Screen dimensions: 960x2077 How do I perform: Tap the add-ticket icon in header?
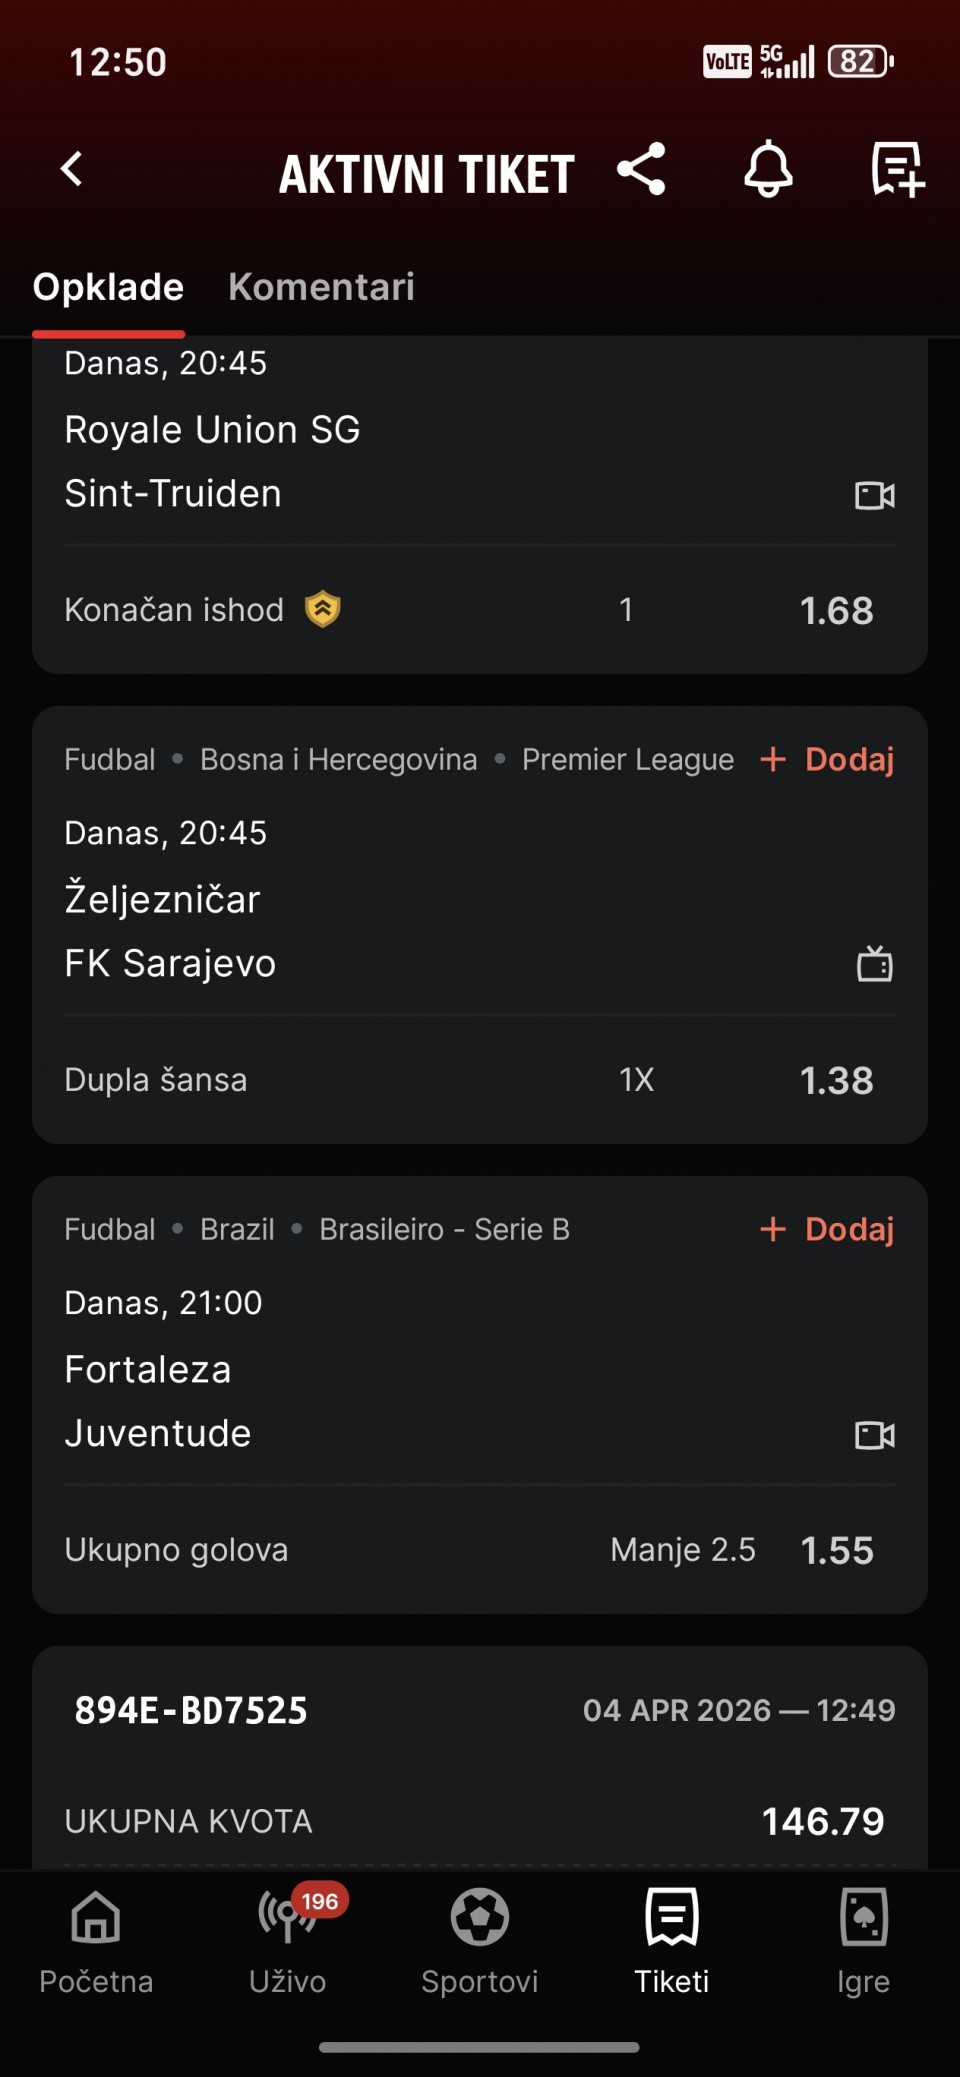click(896, 169)
